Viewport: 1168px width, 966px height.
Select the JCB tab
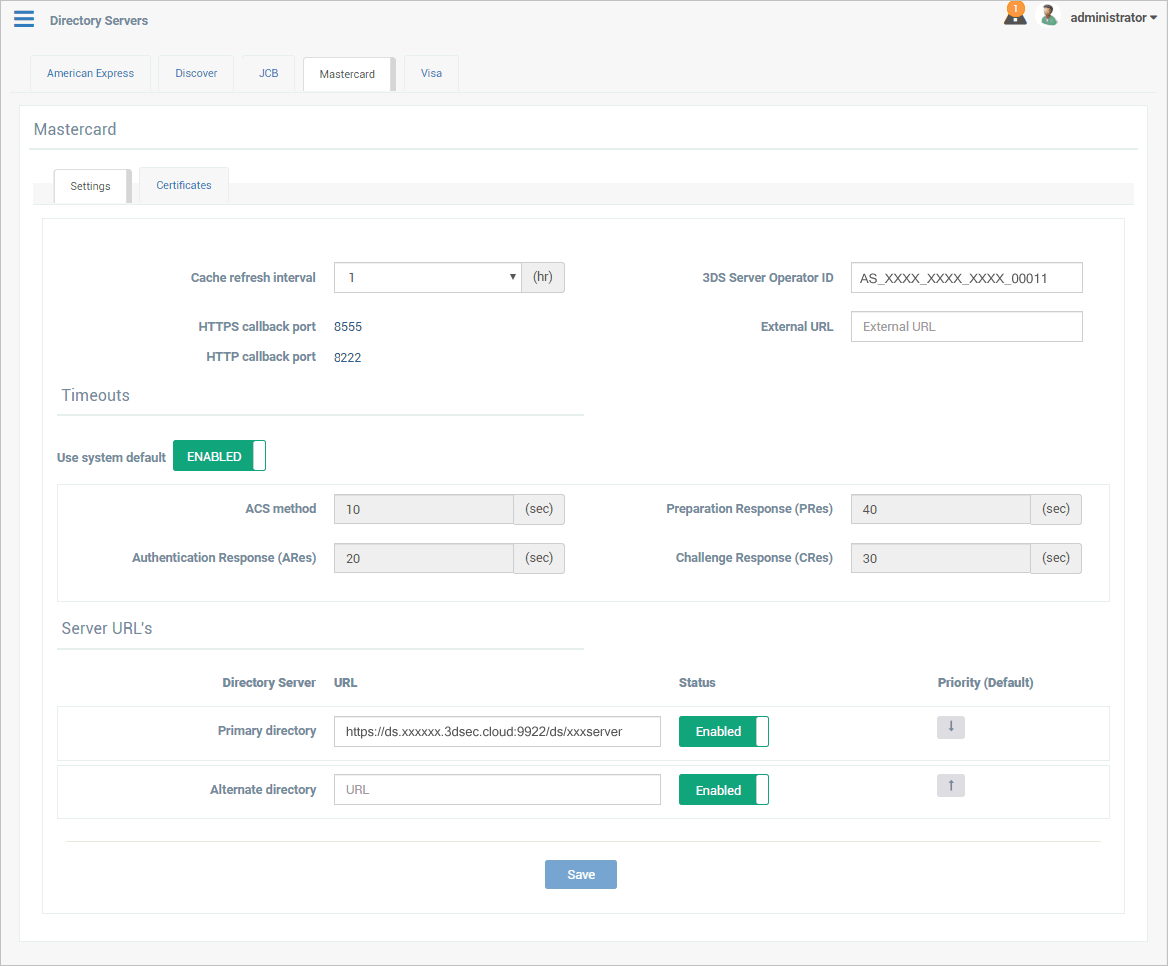(x=268, y=73)
